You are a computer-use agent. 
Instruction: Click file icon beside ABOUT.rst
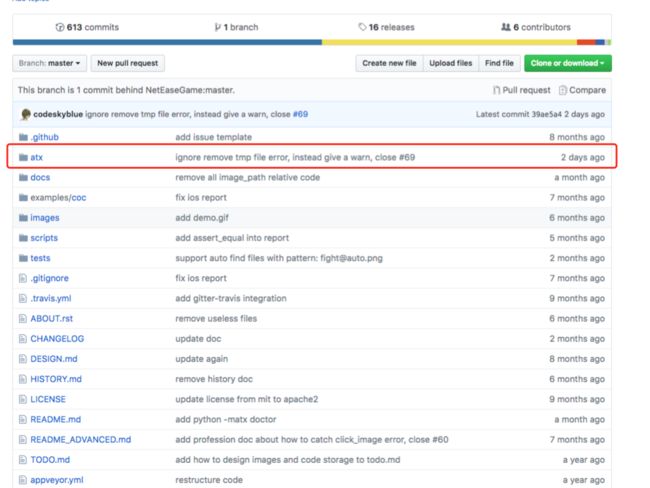(23, 319)
